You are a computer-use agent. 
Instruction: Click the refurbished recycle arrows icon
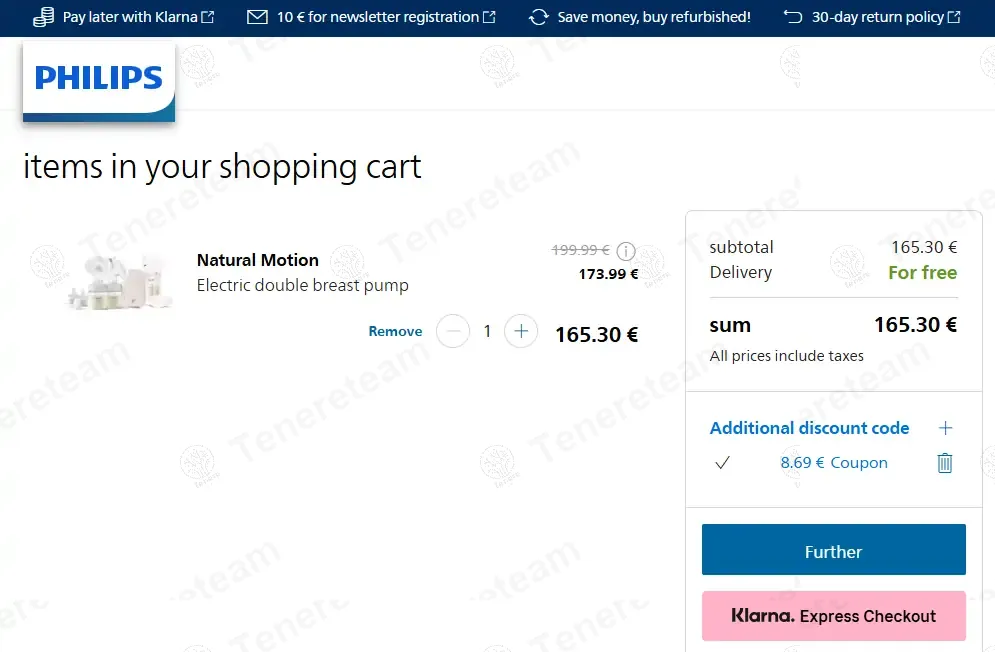tap(539, 17)
